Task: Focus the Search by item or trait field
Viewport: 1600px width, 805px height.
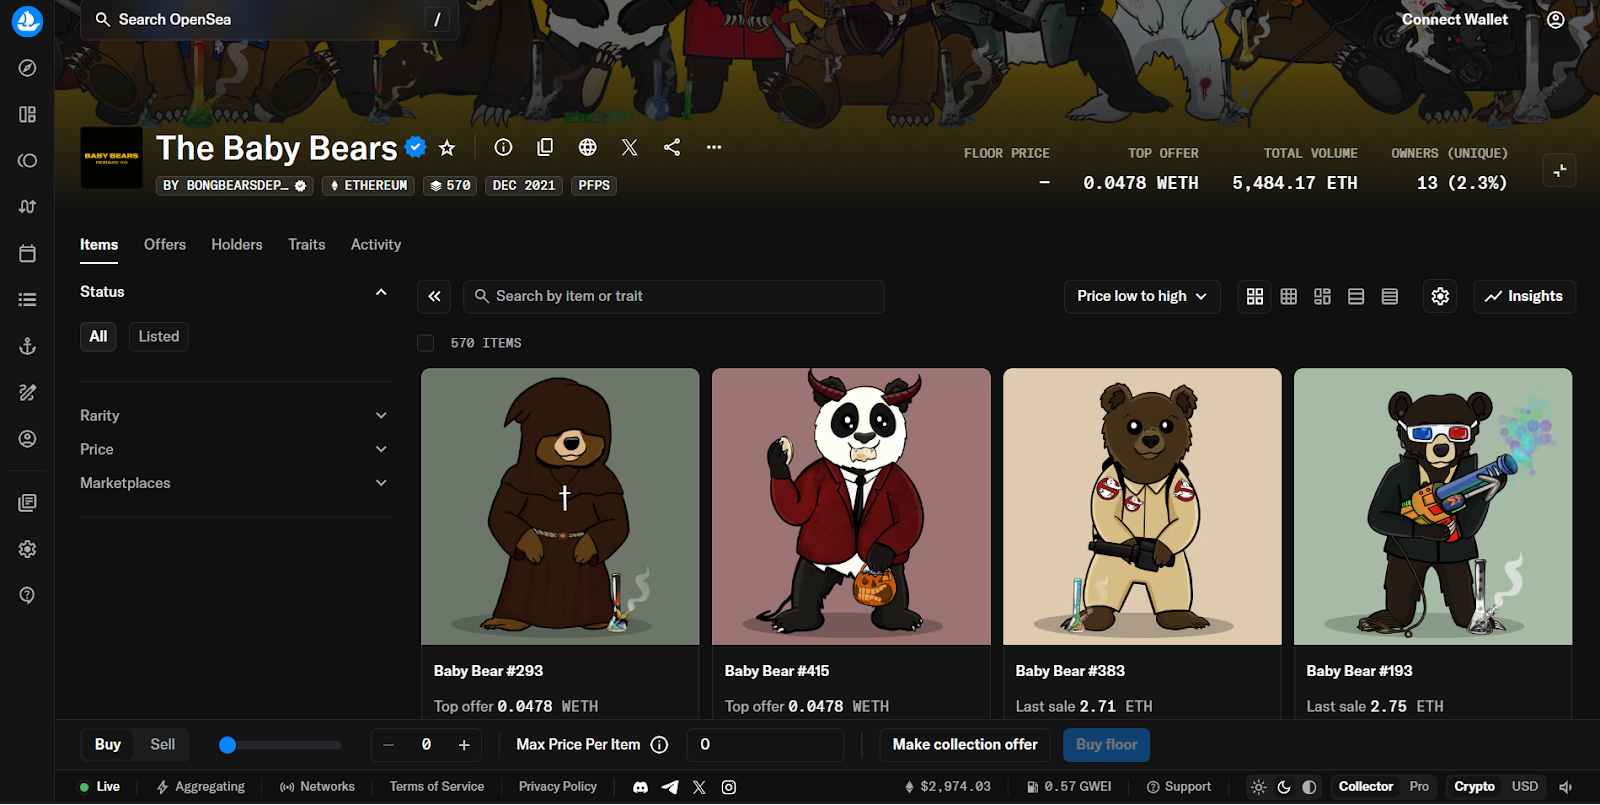Action: (x=674, y=296)
